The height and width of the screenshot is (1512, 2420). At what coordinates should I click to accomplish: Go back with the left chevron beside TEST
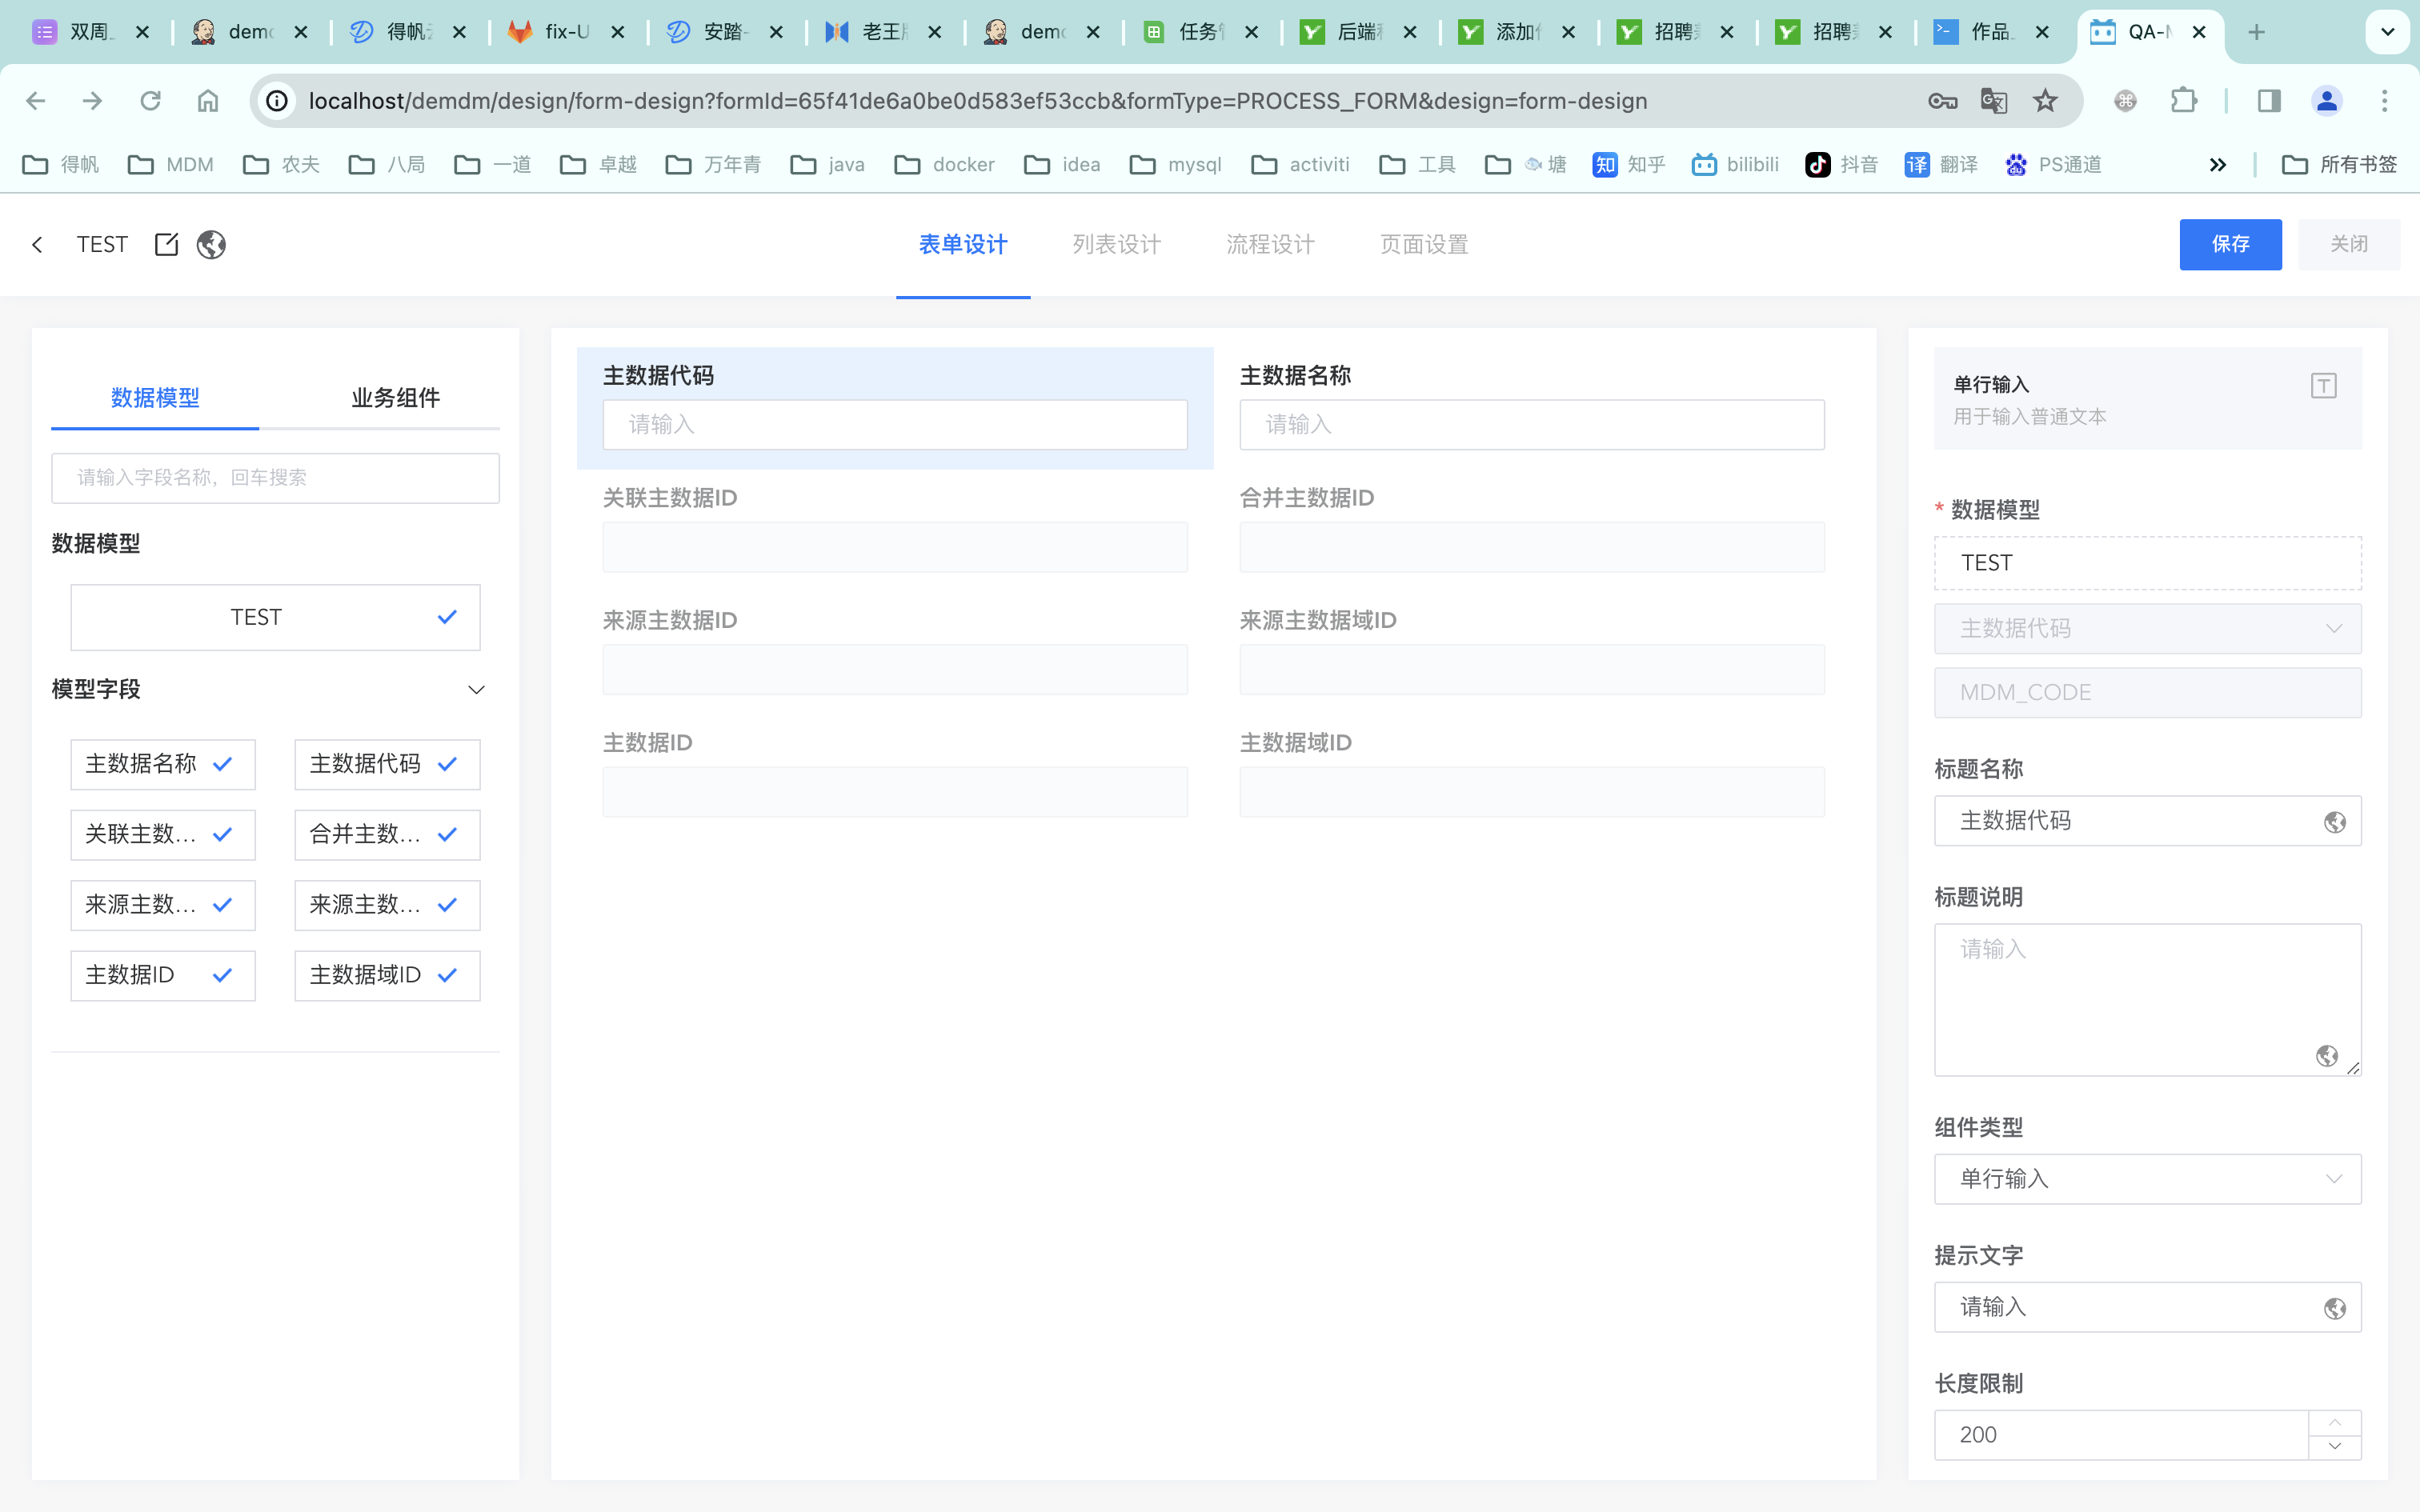point(37,244)
